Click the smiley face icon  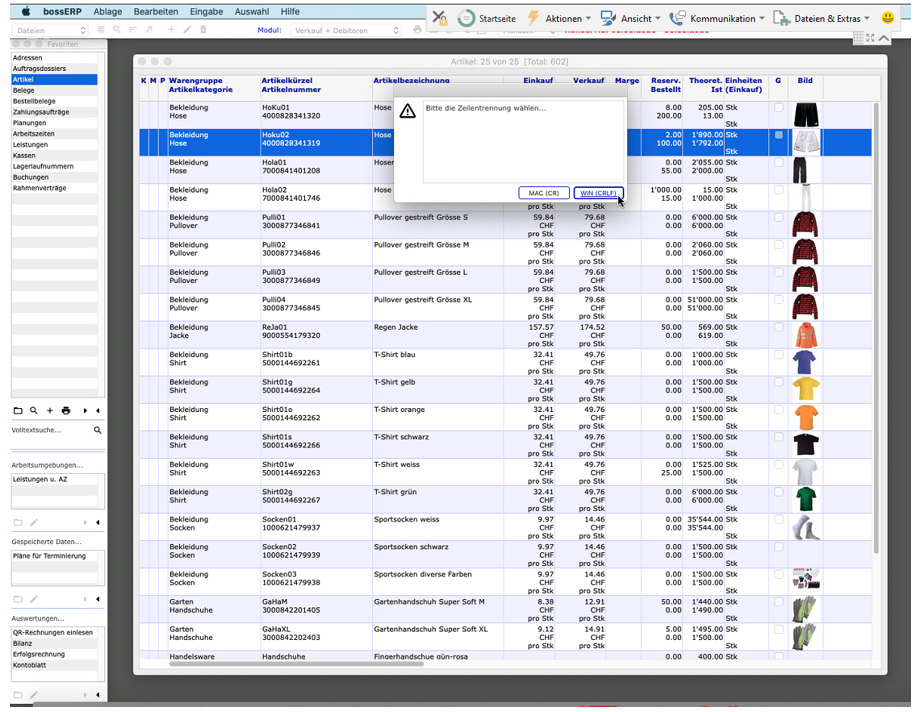(888, 18)
